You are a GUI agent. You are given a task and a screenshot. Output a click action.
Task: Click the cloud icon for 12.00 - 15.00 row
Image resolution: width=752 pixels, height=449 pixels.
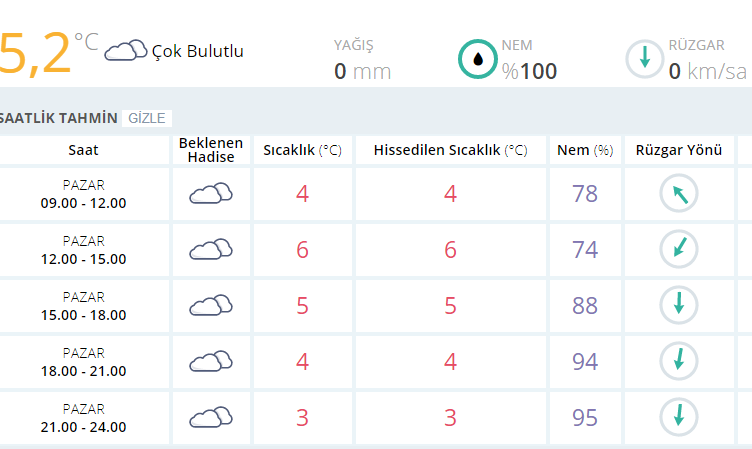pyautogui.click(x=211, y=249)
